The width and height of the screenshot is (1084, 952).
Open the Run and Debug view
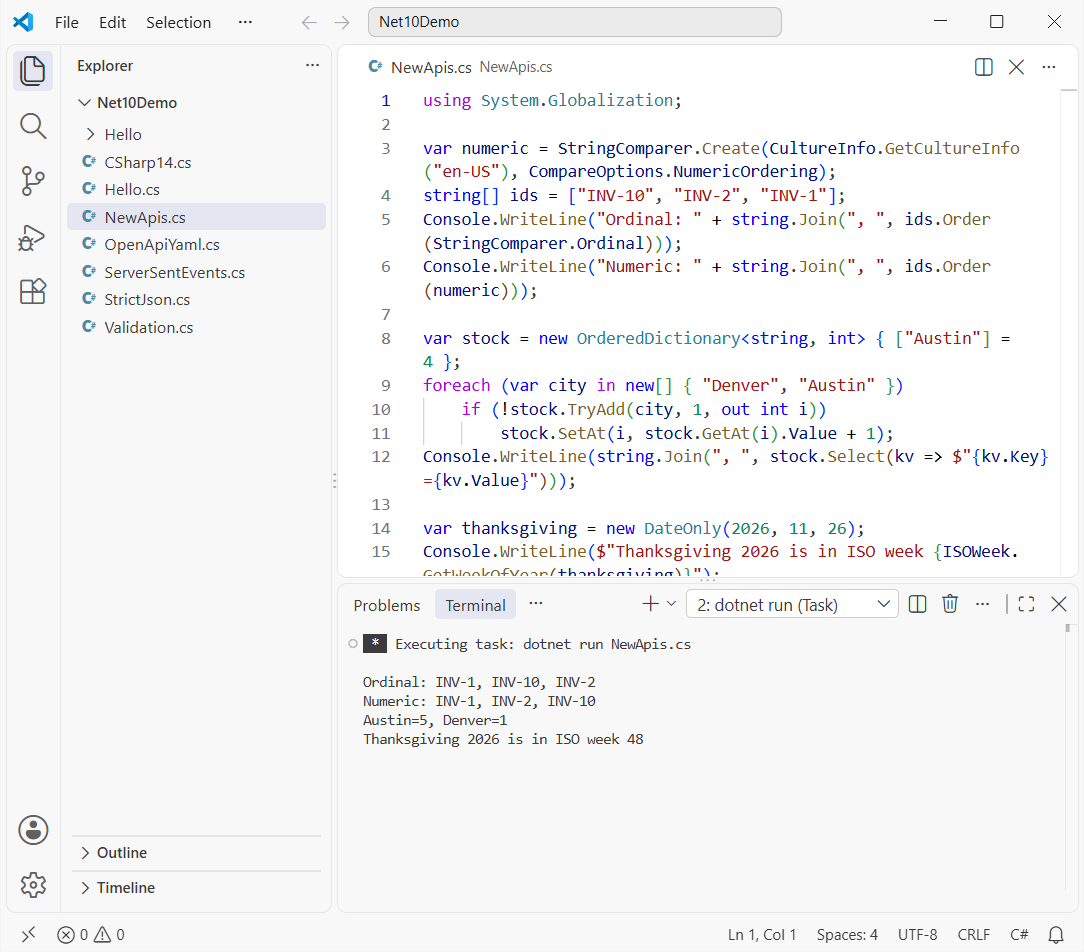32,237
